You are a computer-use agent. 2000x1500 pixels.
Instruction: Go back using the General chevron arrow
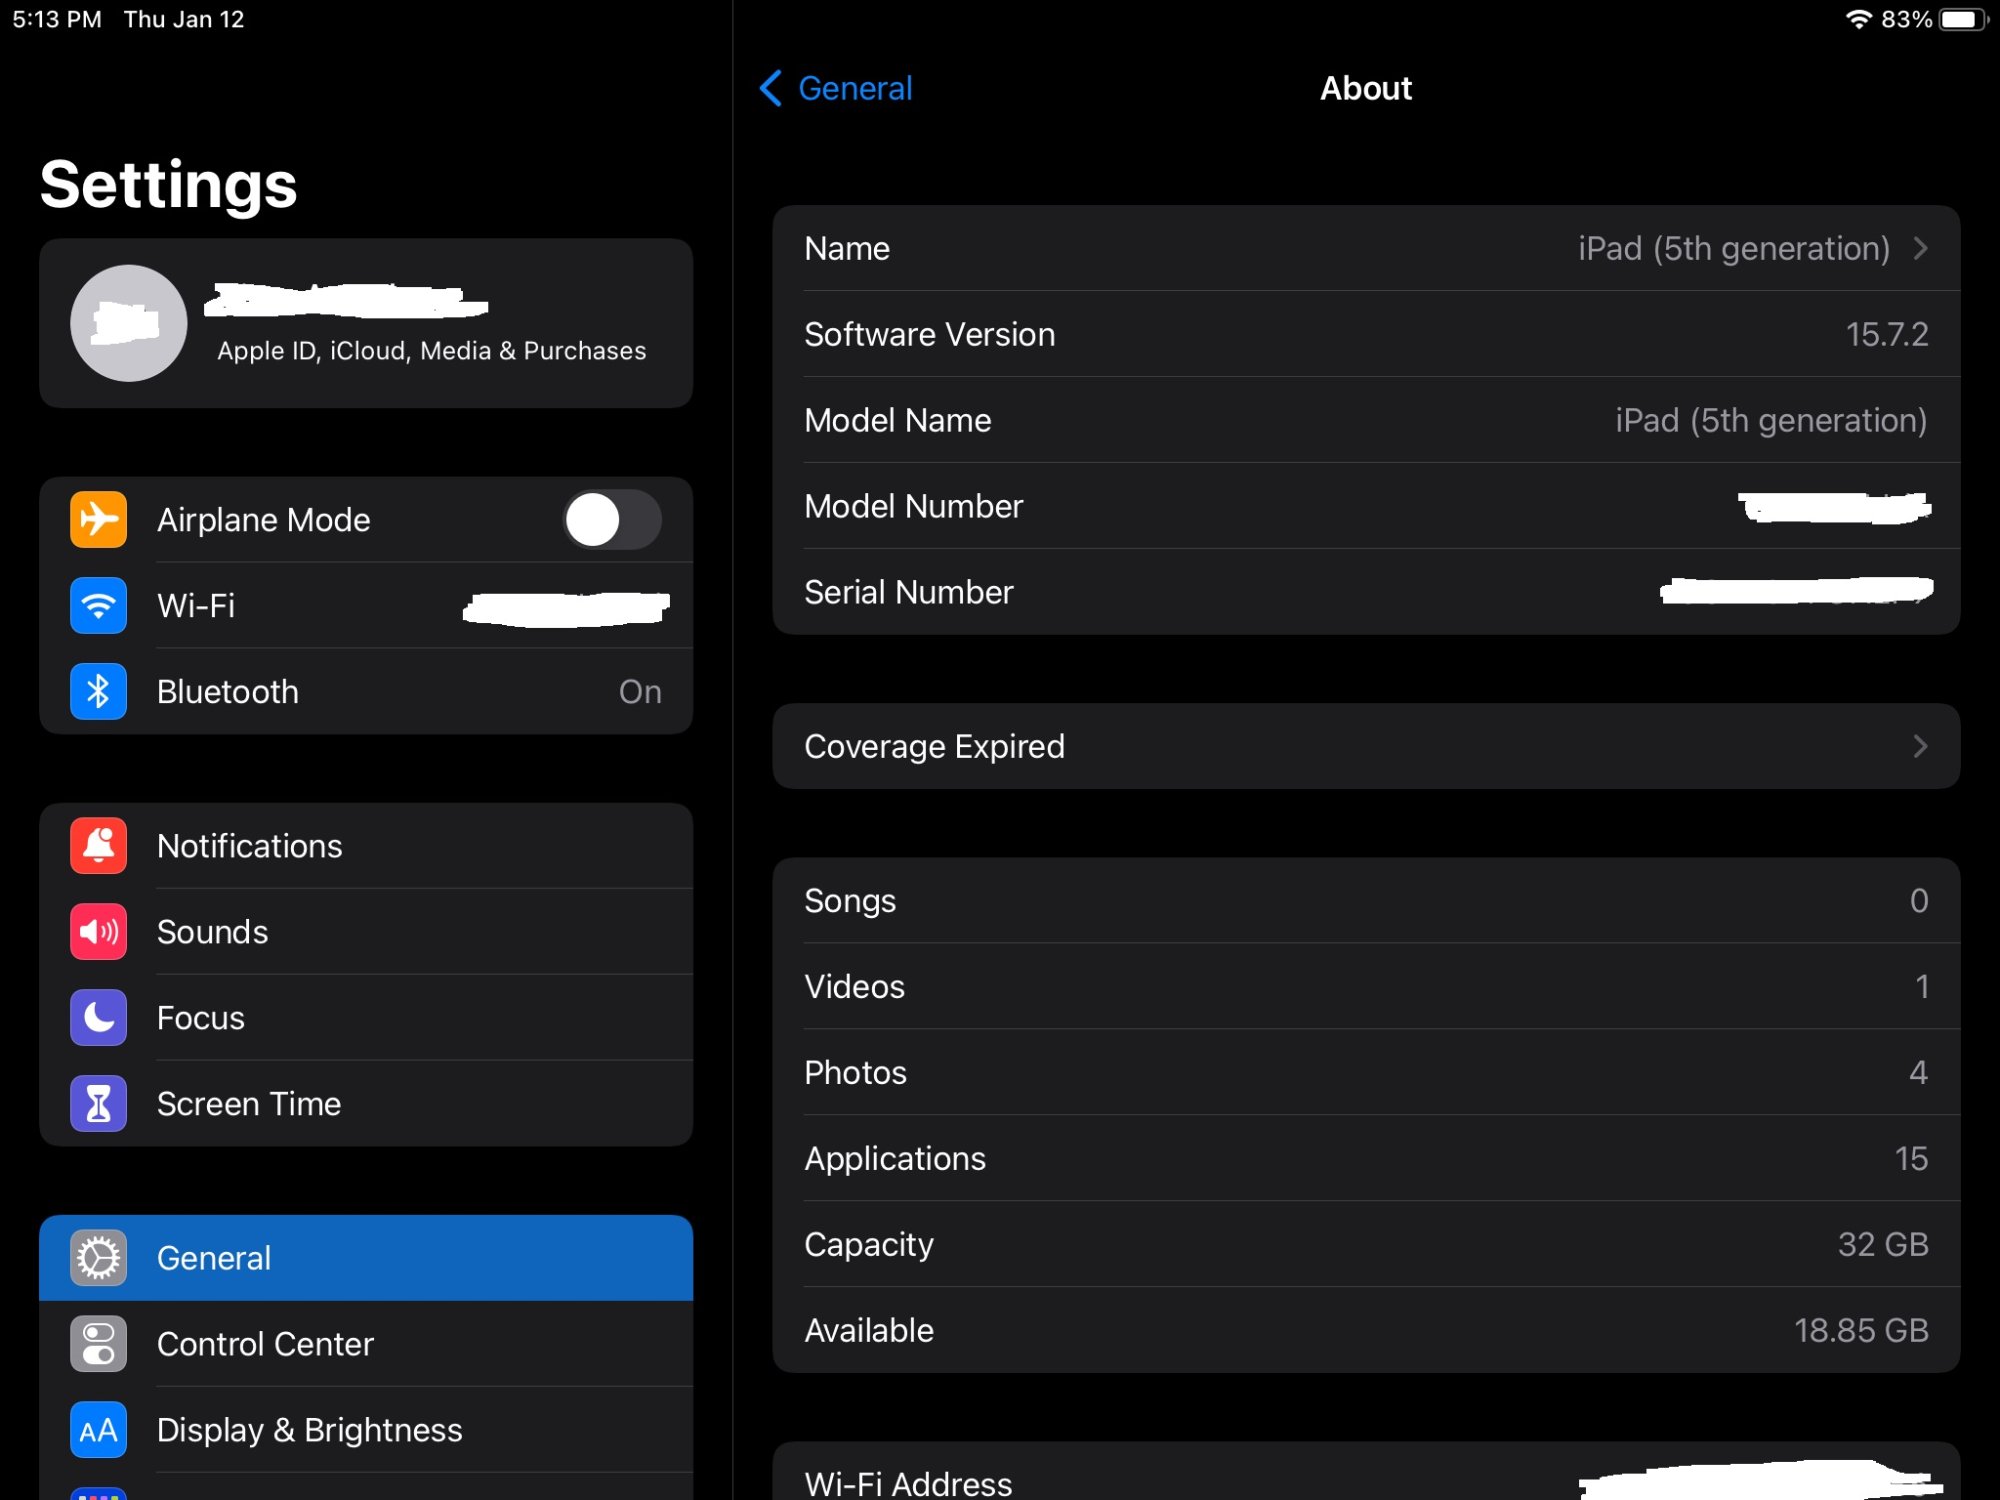(x=770, y=88)
